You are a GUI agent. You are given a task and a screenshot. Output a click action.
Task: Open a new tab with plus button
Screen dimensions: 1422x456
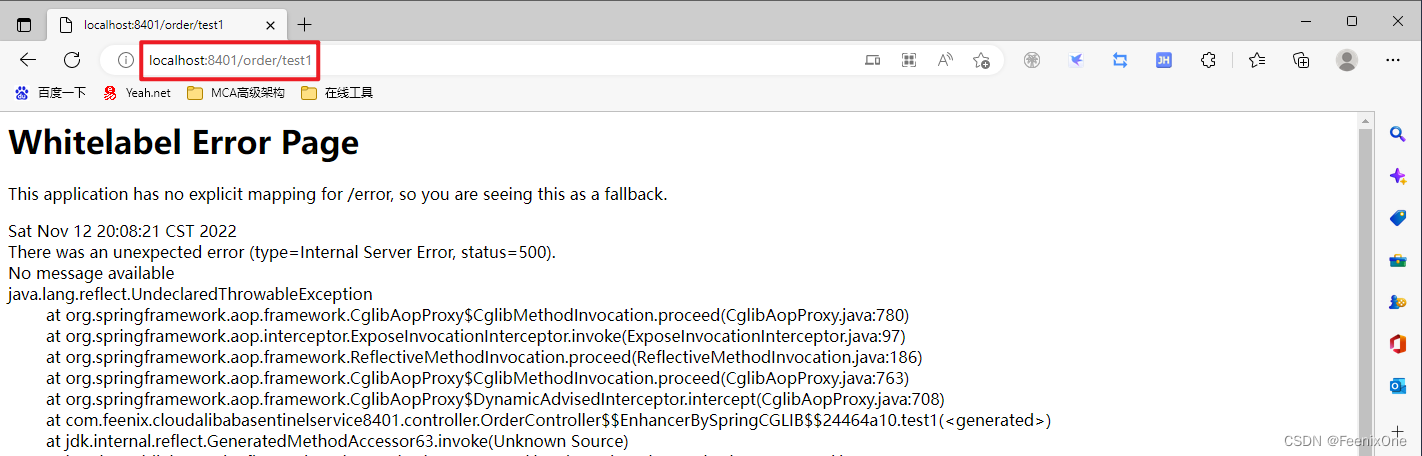305,24
